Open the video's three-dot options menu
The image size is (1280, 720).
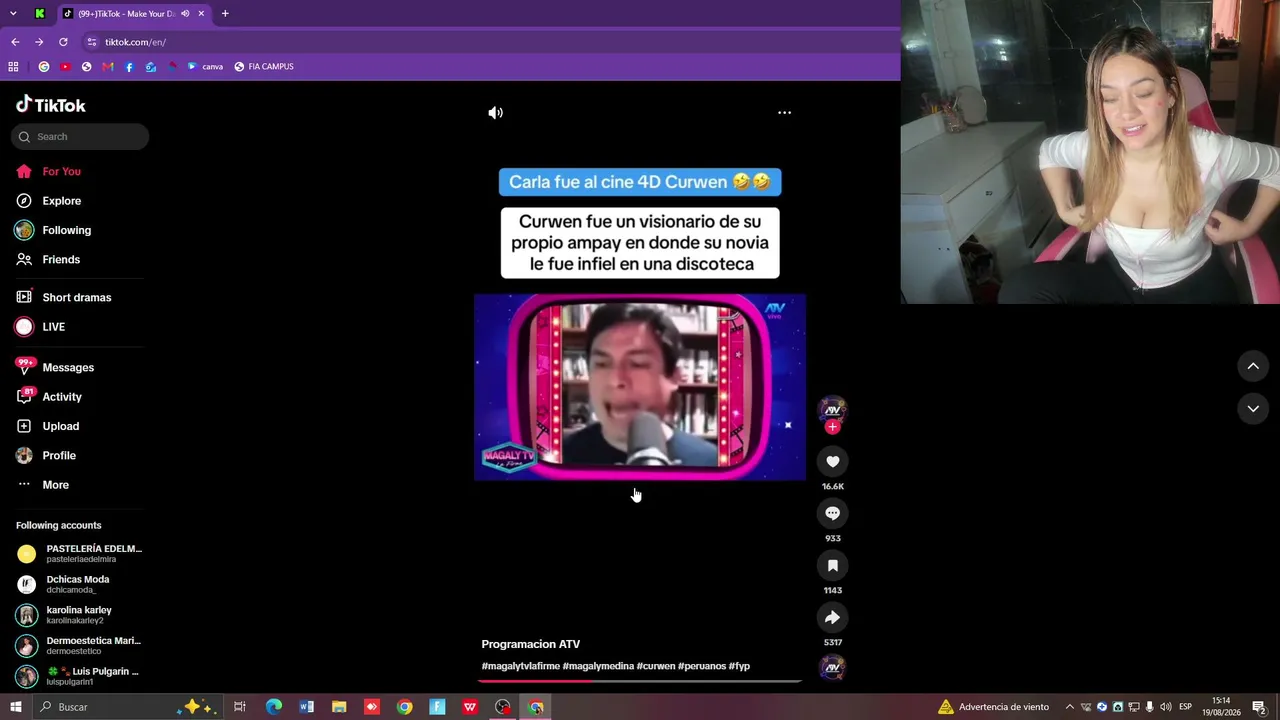tap(784, 113)
